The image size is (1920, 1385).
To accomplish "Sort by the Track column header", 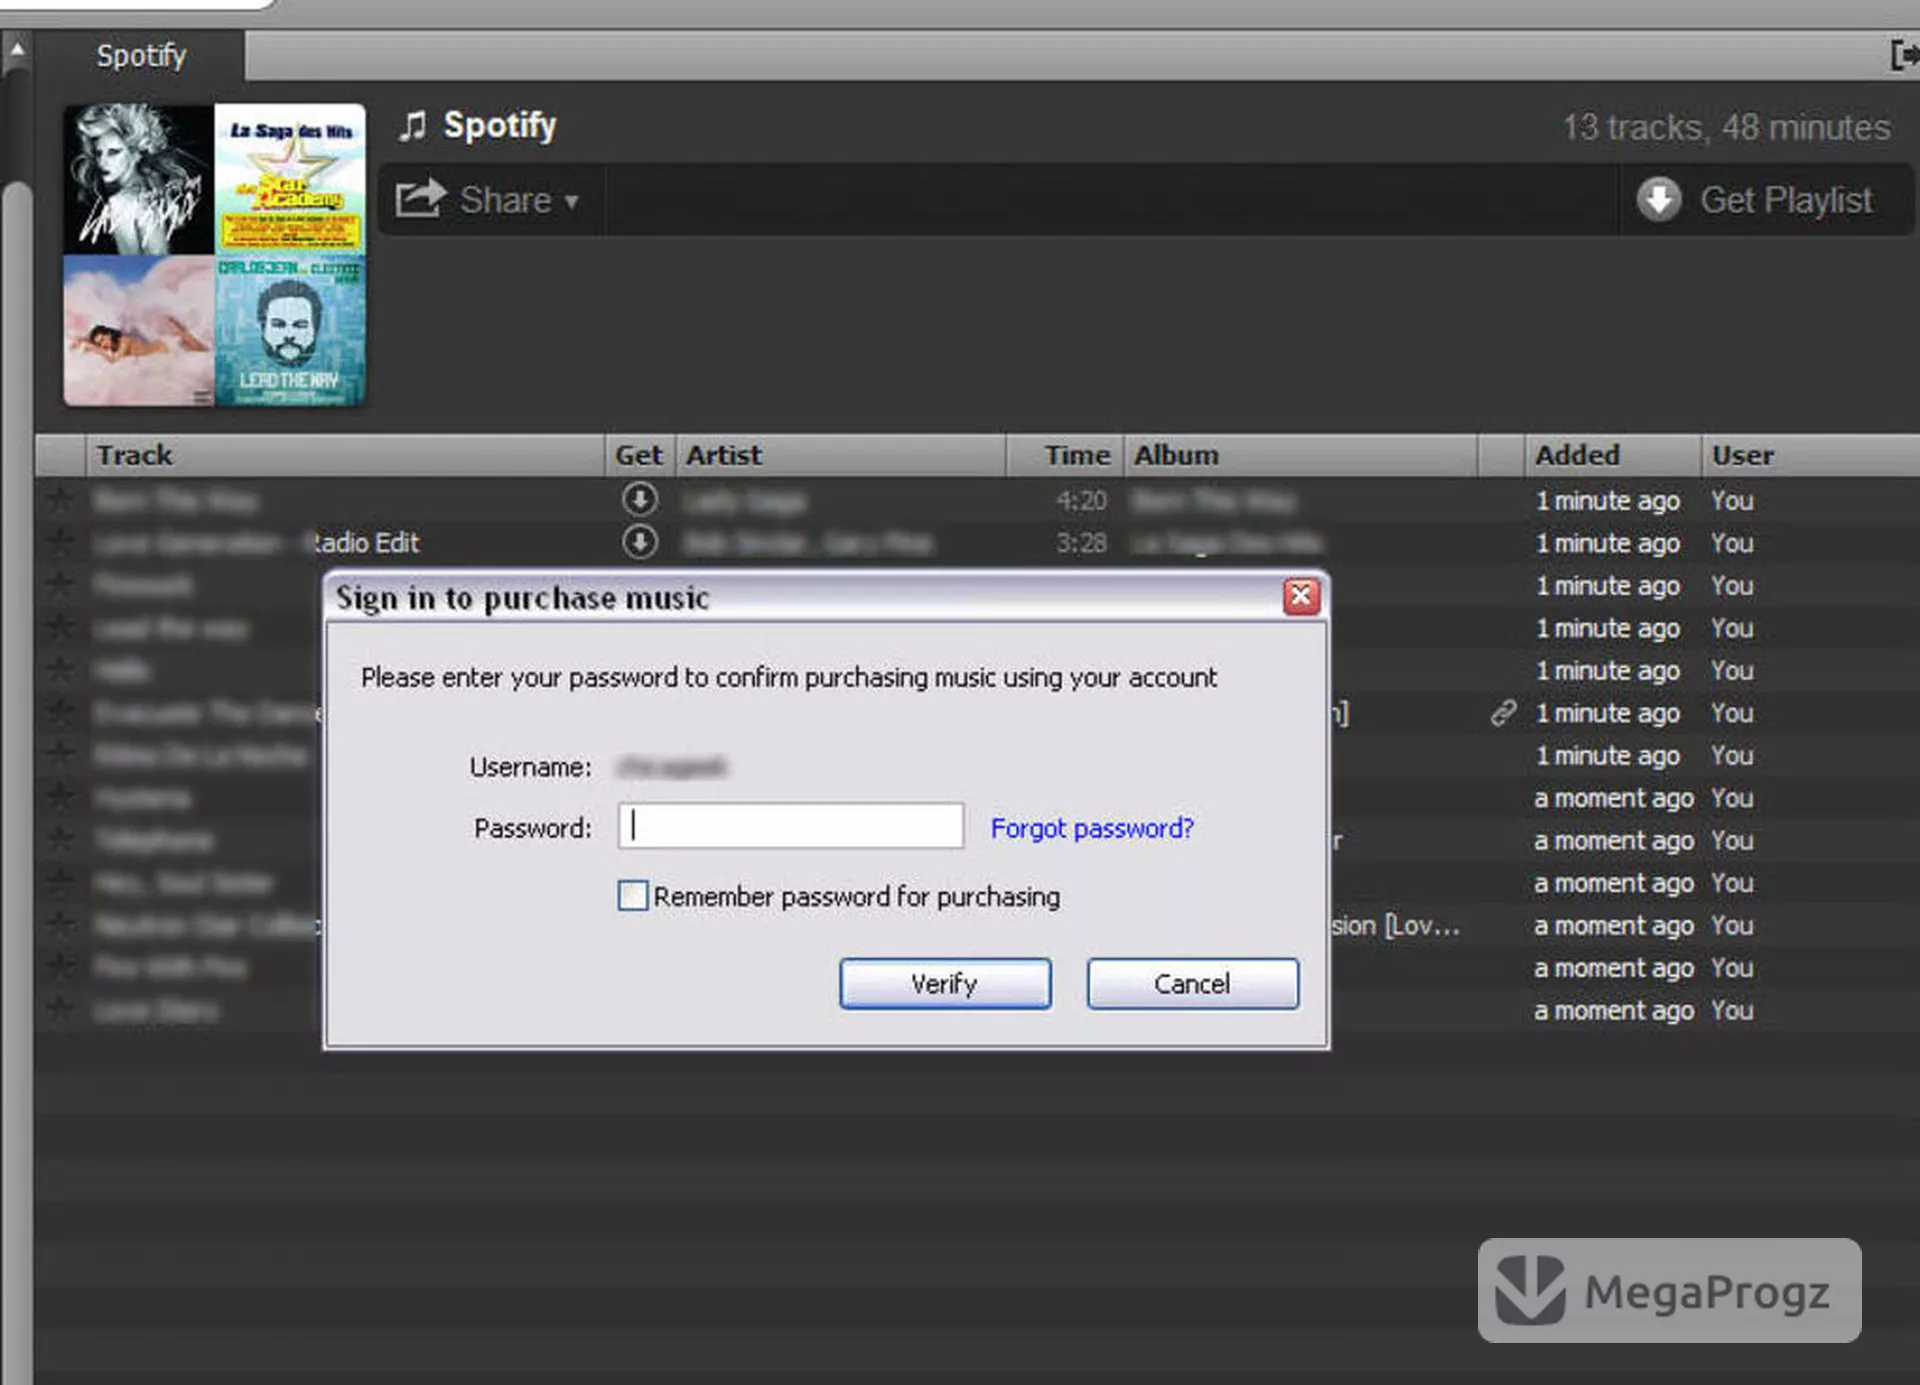I will [345, 455].
